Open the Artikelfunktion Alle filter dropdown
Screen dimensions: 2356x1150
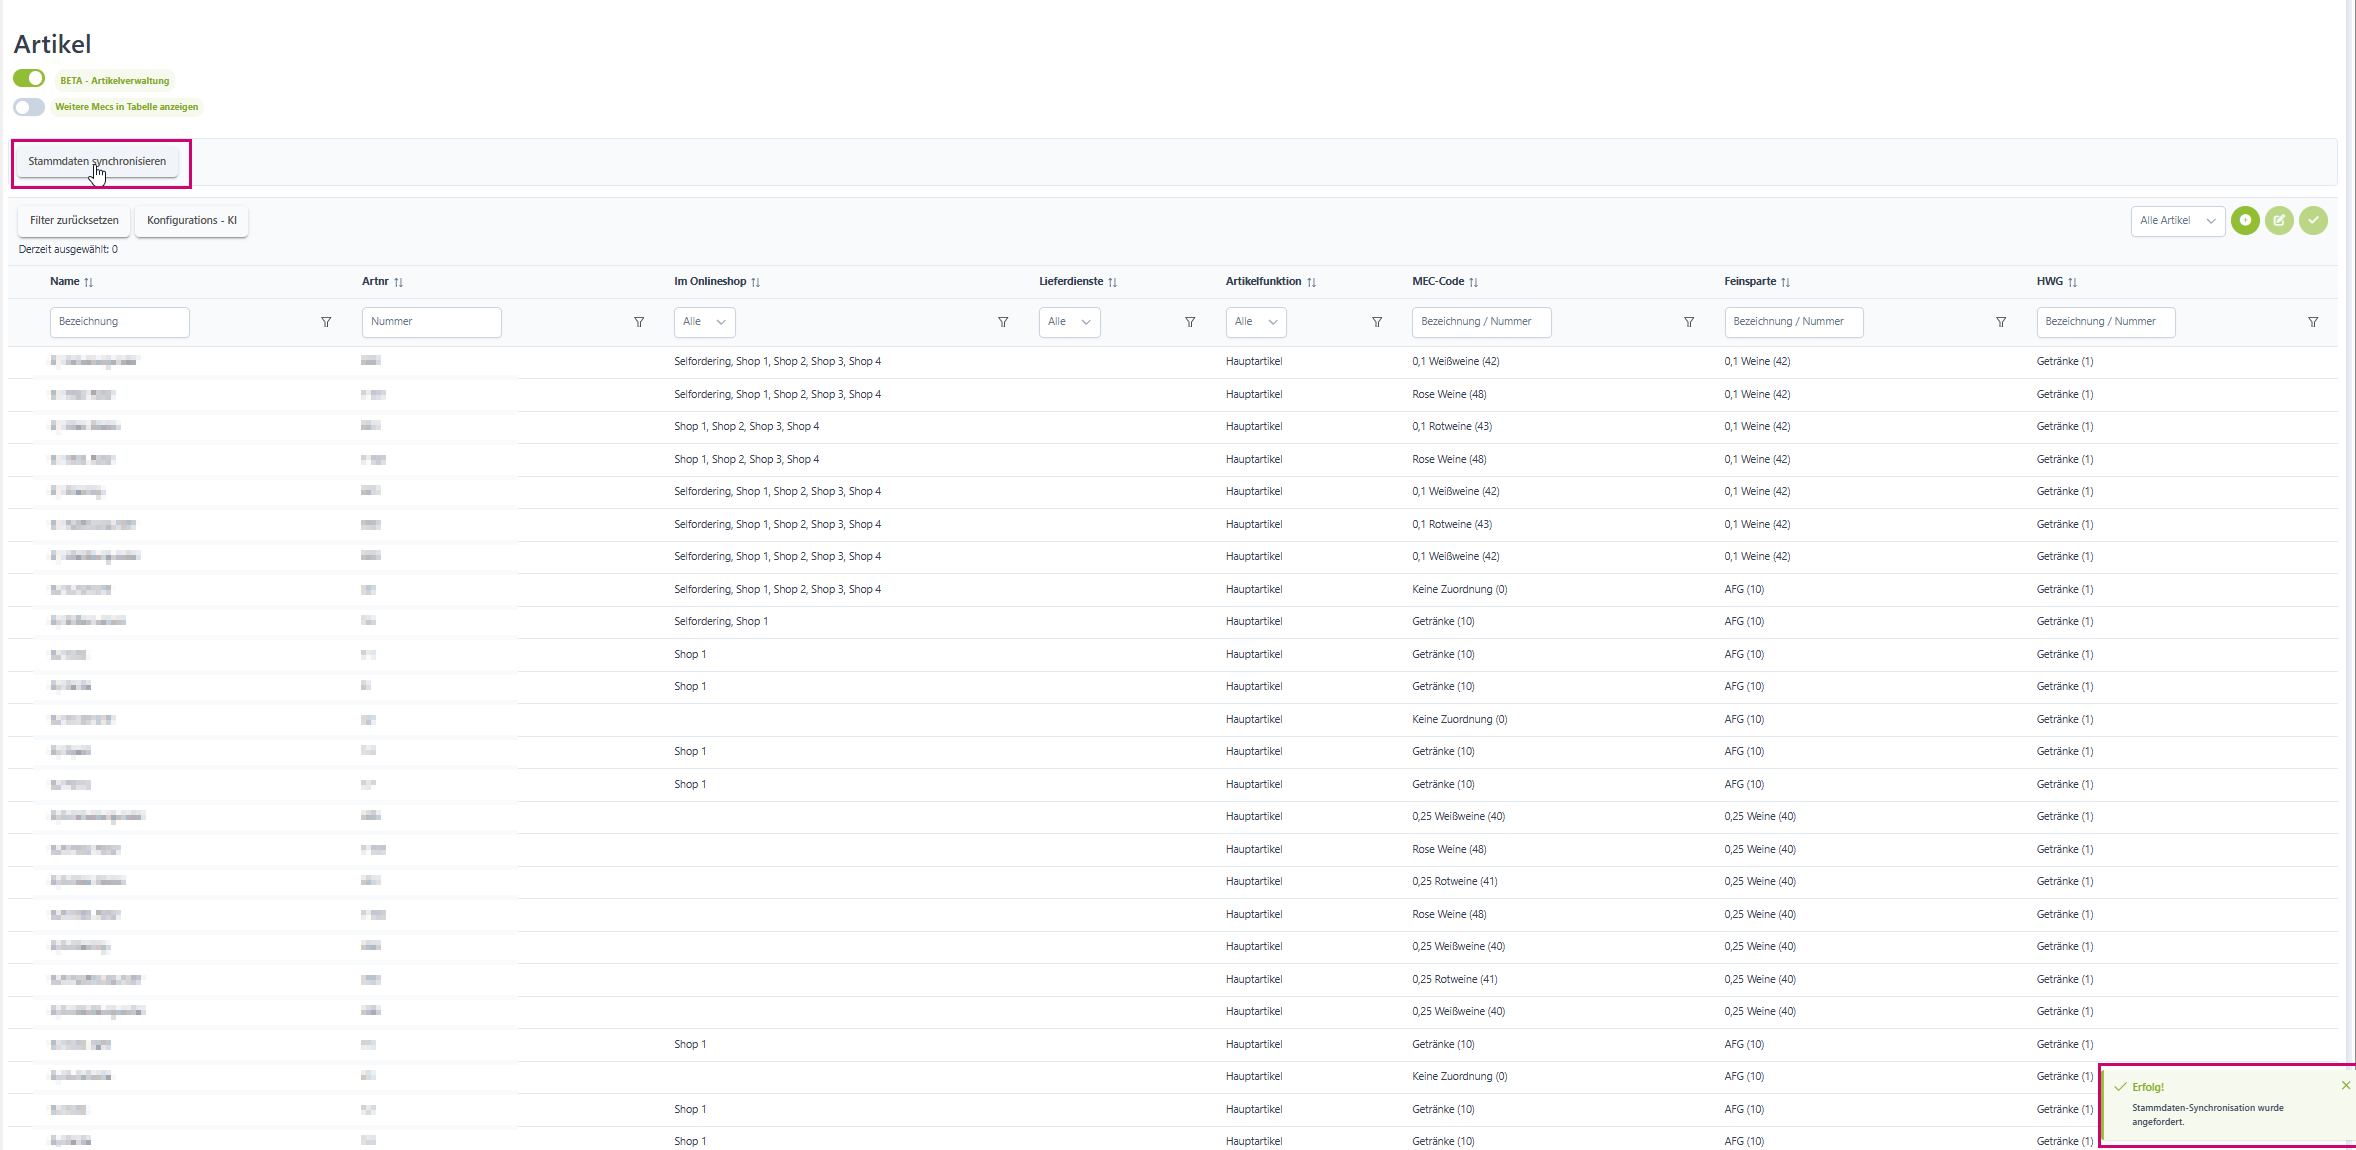1255,322
